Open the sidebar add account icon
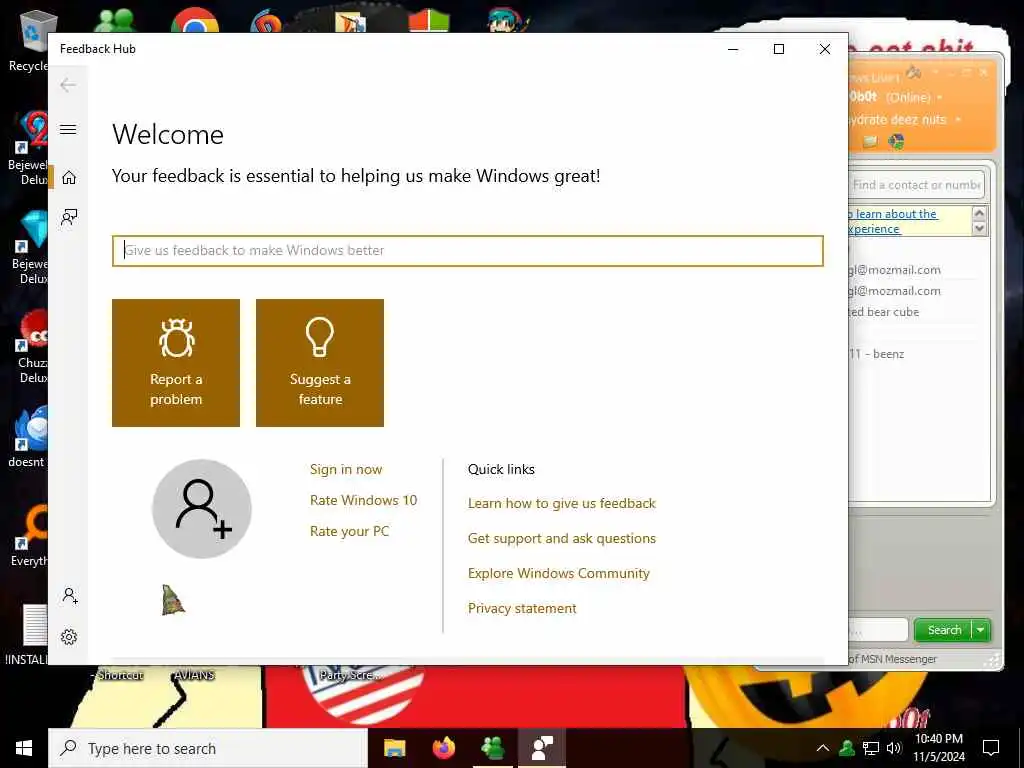Screen dimensions: 1024x768 pos(70,596)
